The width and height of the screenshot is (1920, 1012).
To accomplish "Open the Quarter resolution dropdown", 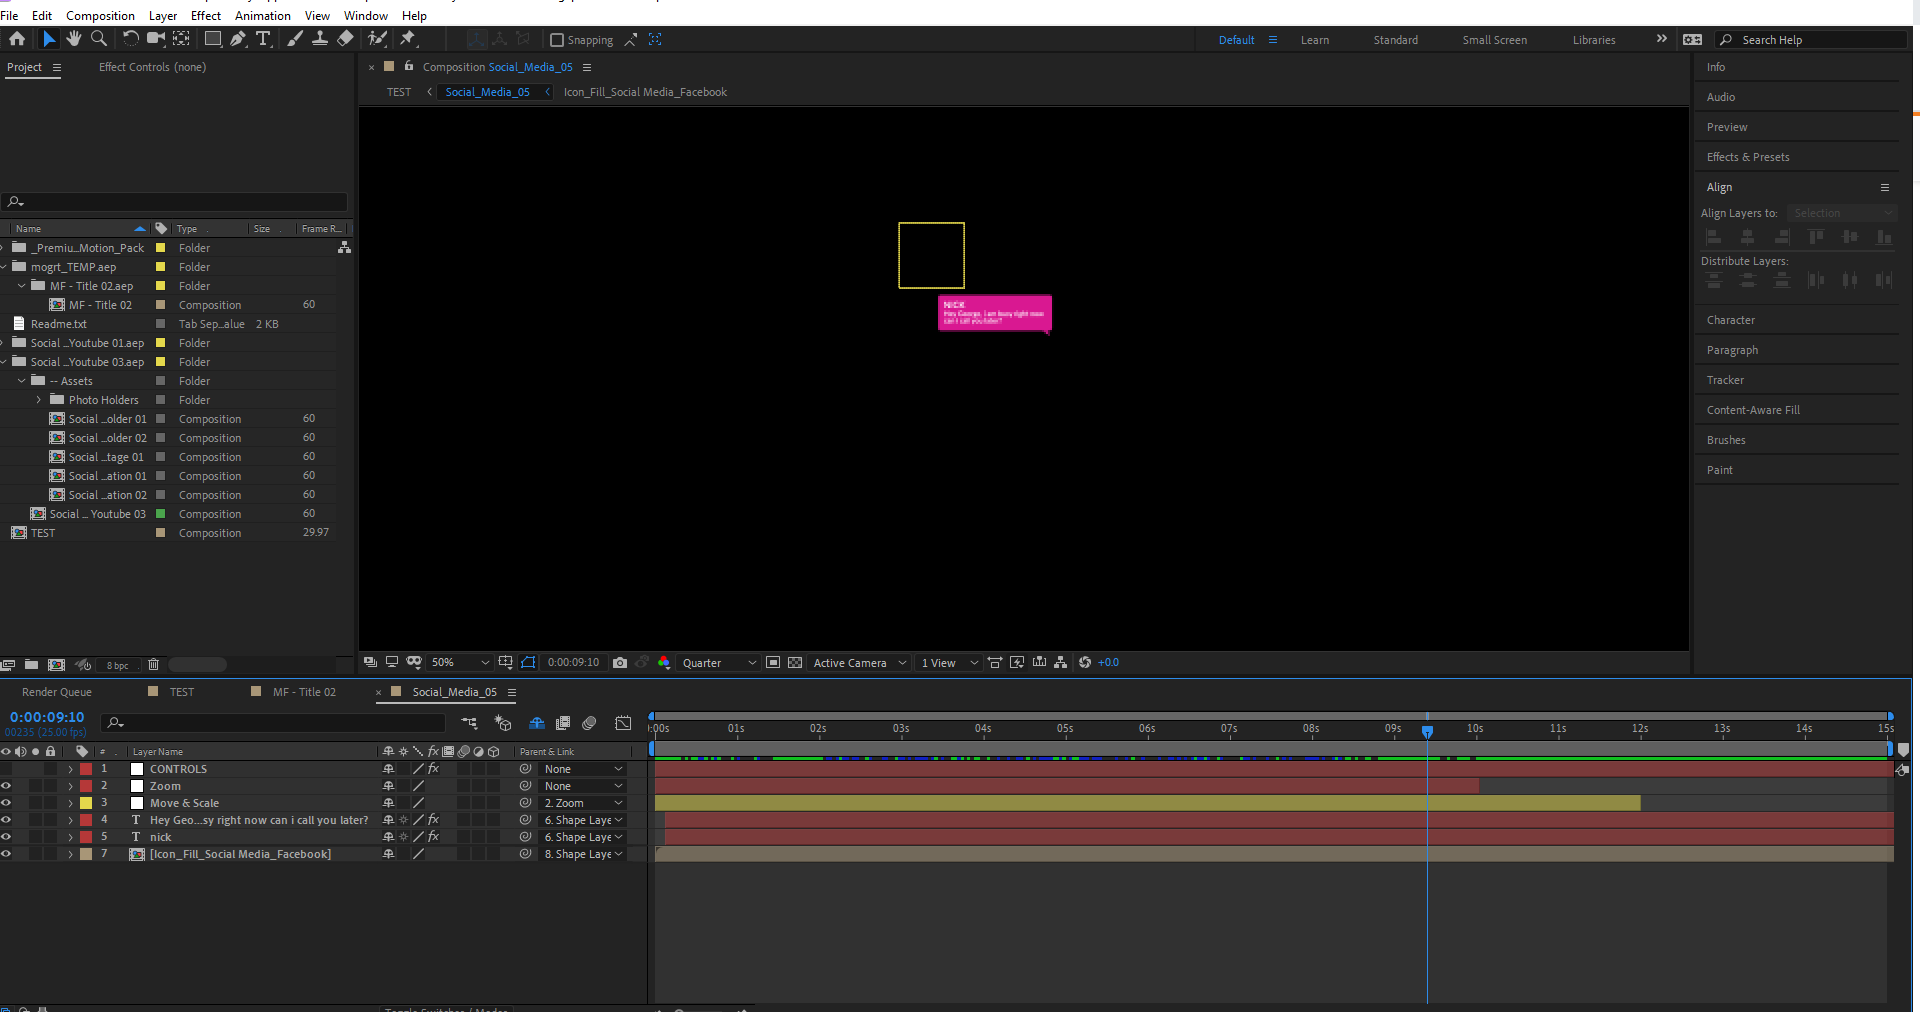I will coord(718,663).
